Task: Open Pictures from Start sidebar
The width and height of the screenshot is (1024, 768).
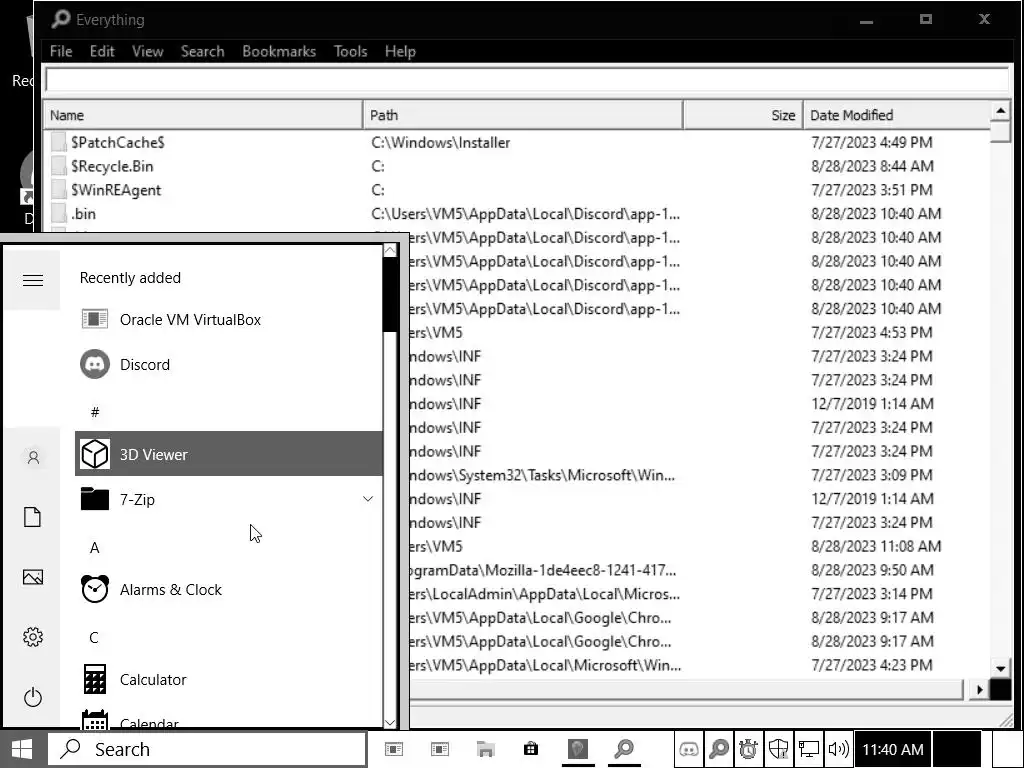Action: point(33,577)
